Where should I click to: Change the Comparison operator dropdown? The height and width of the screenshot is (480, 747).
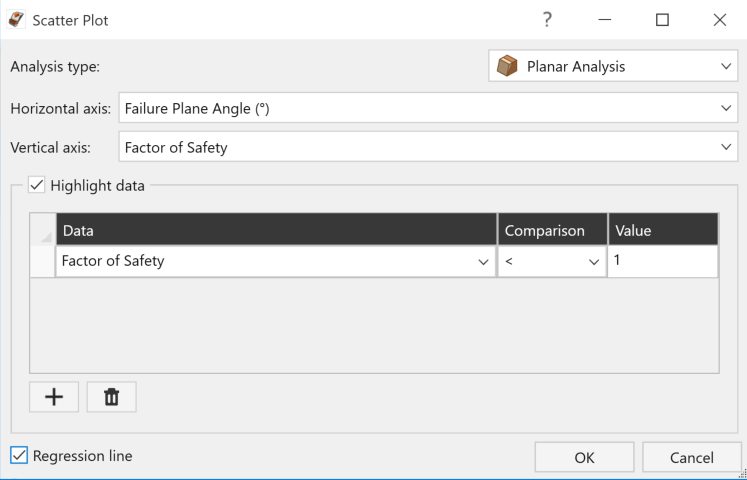pos(552,261)
